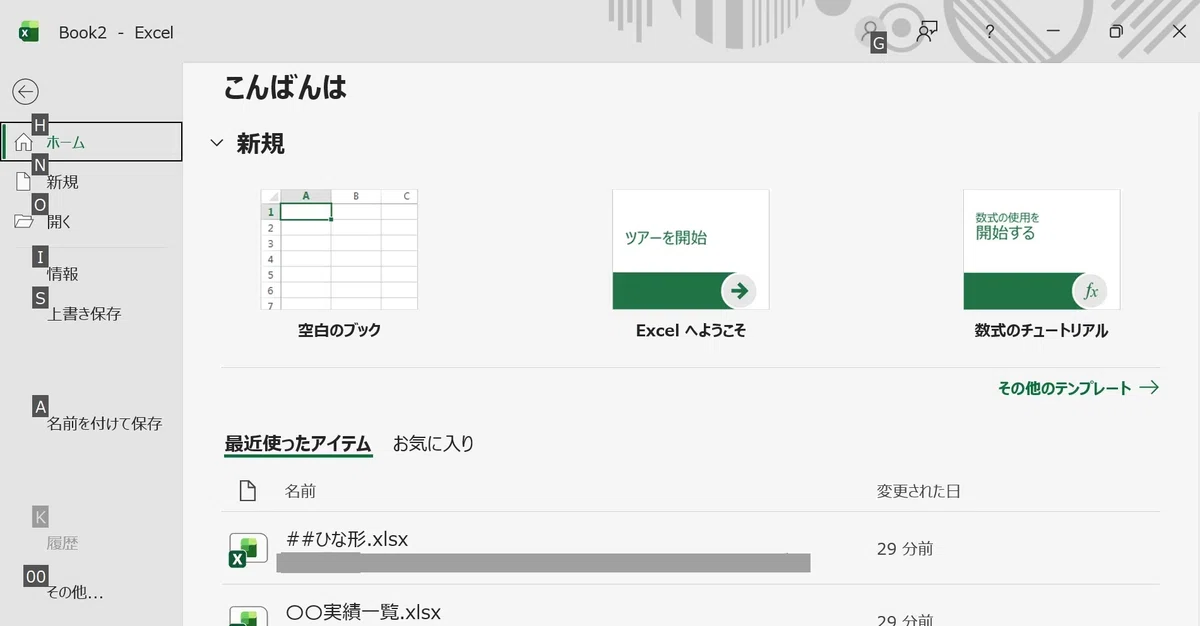The height and width of the screenshot is (626, 1200).
Task: Open the feedback person icon in title bar
Action: [x=927, y=31]
